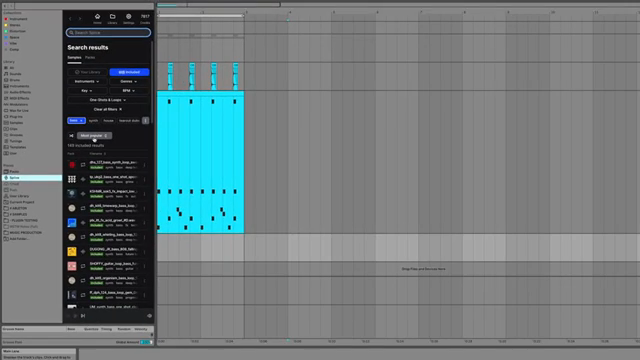This screenshot has width=640, height=360.
Task: Open MIDI Effects library category
Action: 19,99
